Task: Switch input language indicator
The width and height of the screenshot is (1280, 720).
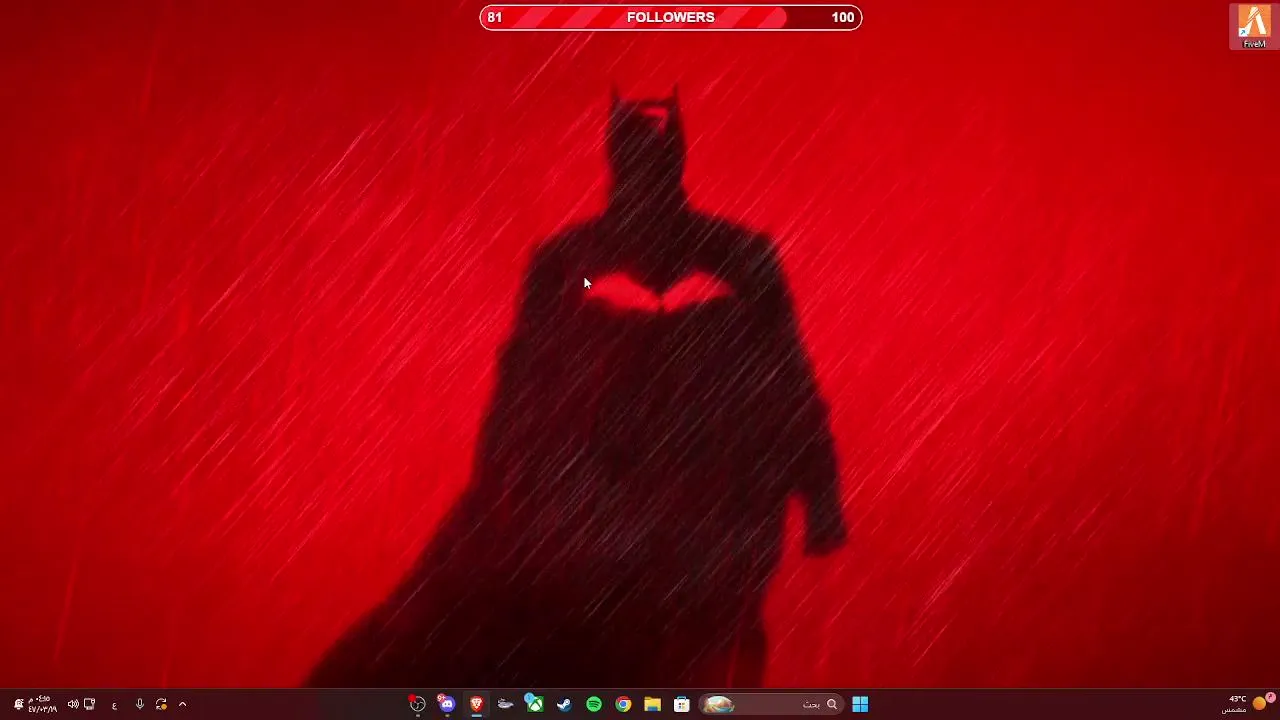Action: coord(114,704)
